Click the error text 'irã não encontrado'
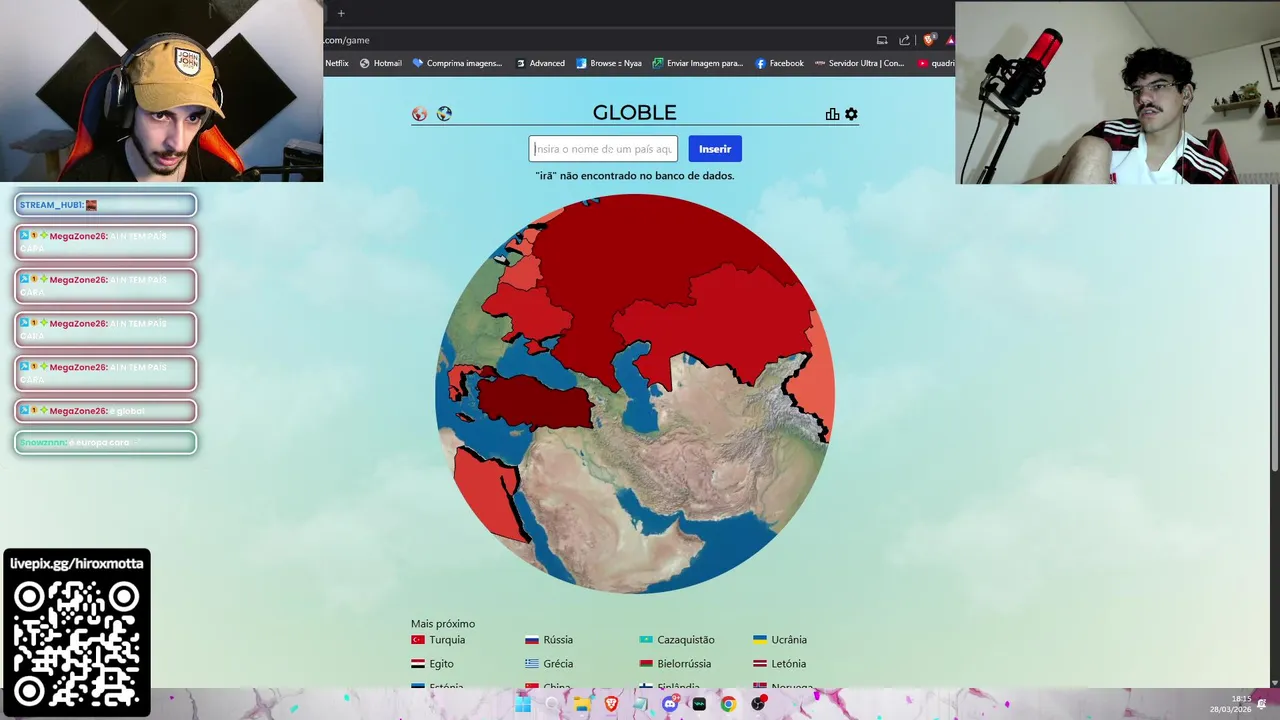Screen dimensions: 1280x720 [x=635, y=176]
